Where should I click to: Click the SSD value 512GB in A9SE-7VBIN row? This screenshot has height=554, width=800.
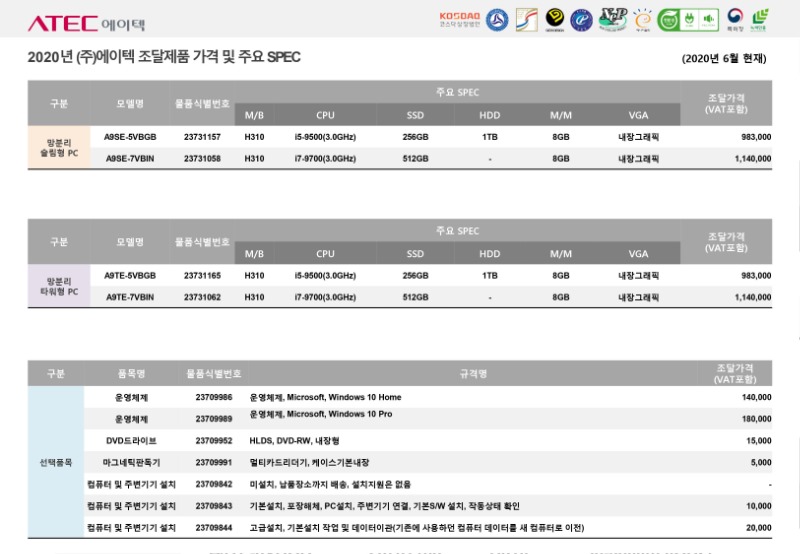point(415,159)
